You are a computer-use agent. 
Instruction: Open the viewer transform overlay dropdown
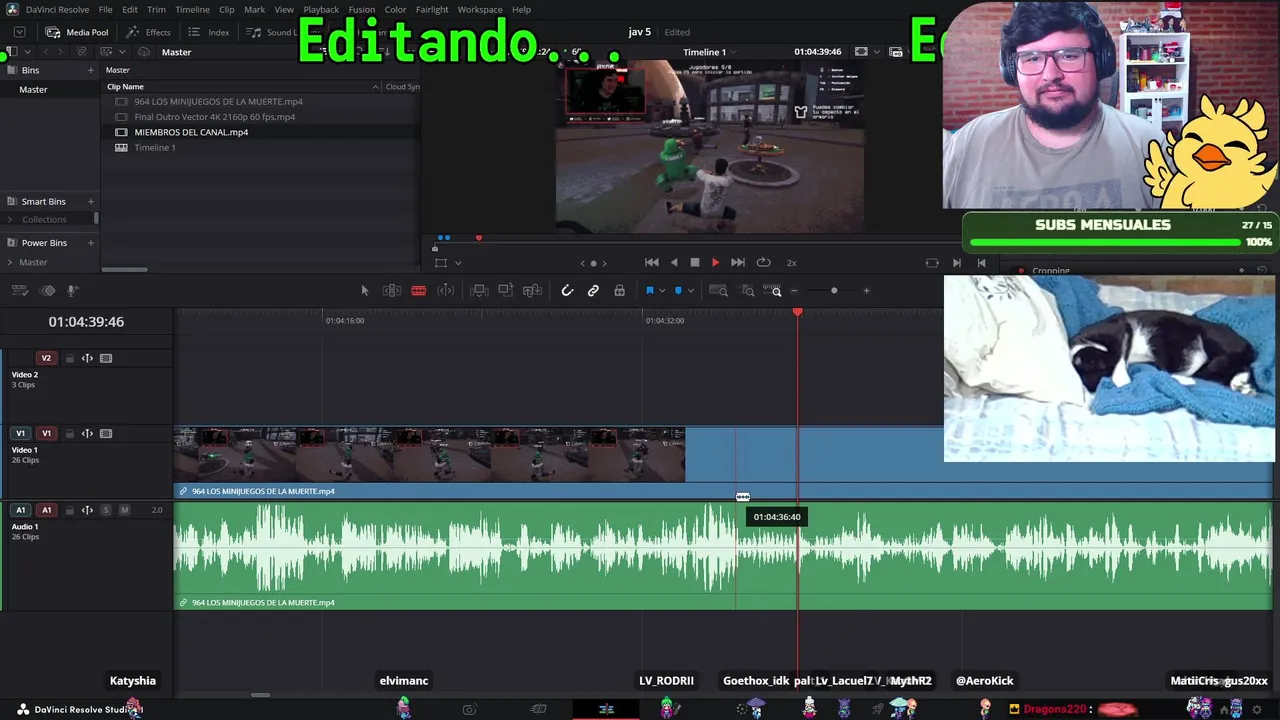click(458, 263)
